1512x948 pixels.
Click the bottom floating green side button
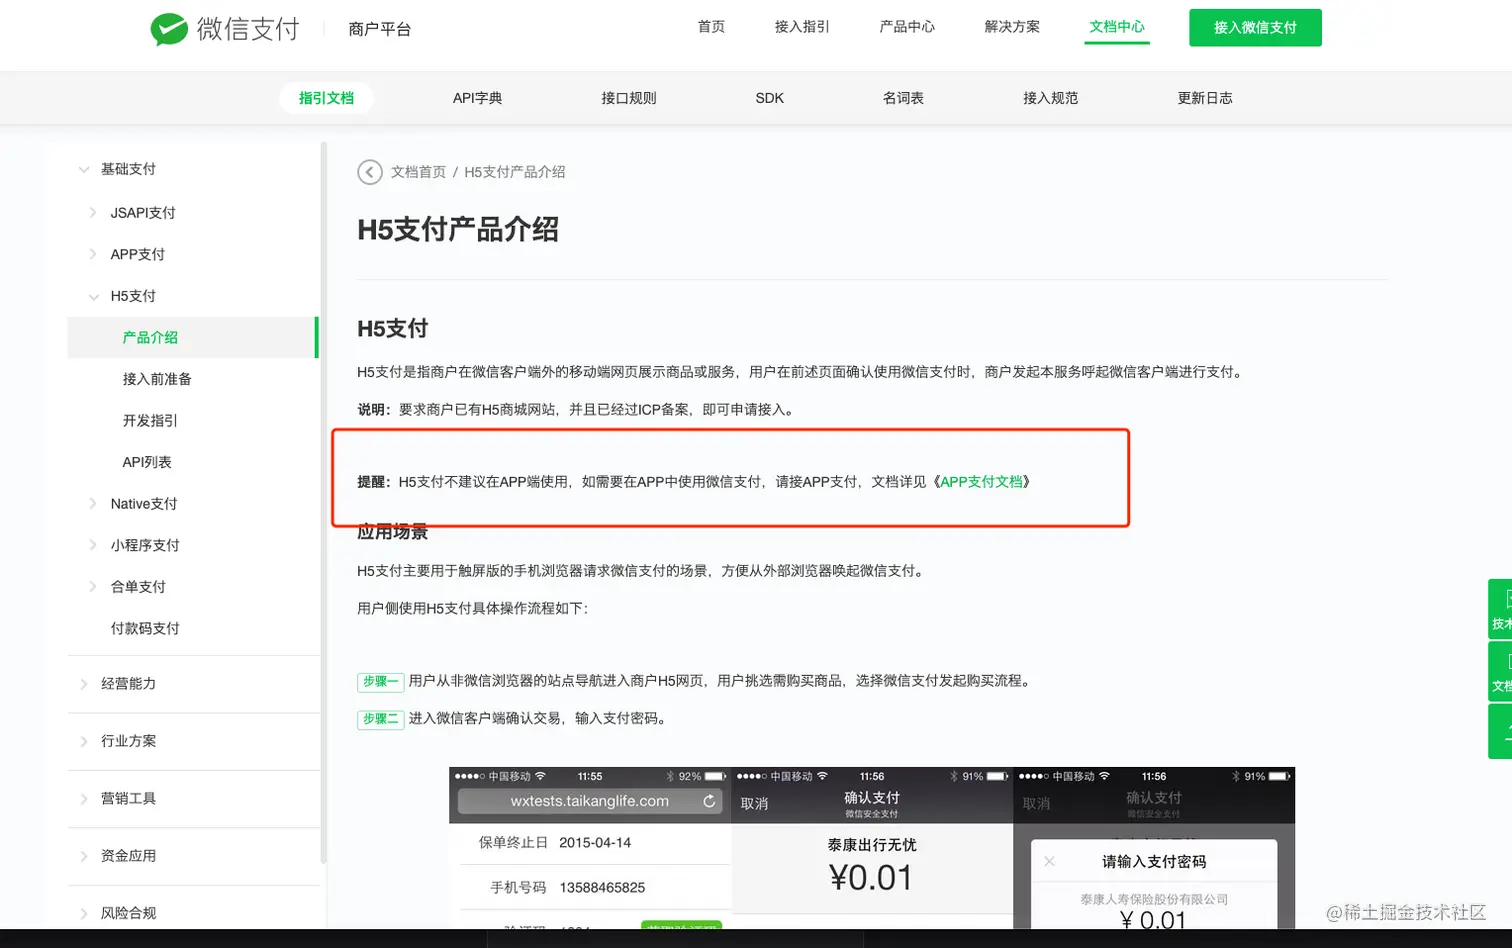[1500, 731]
